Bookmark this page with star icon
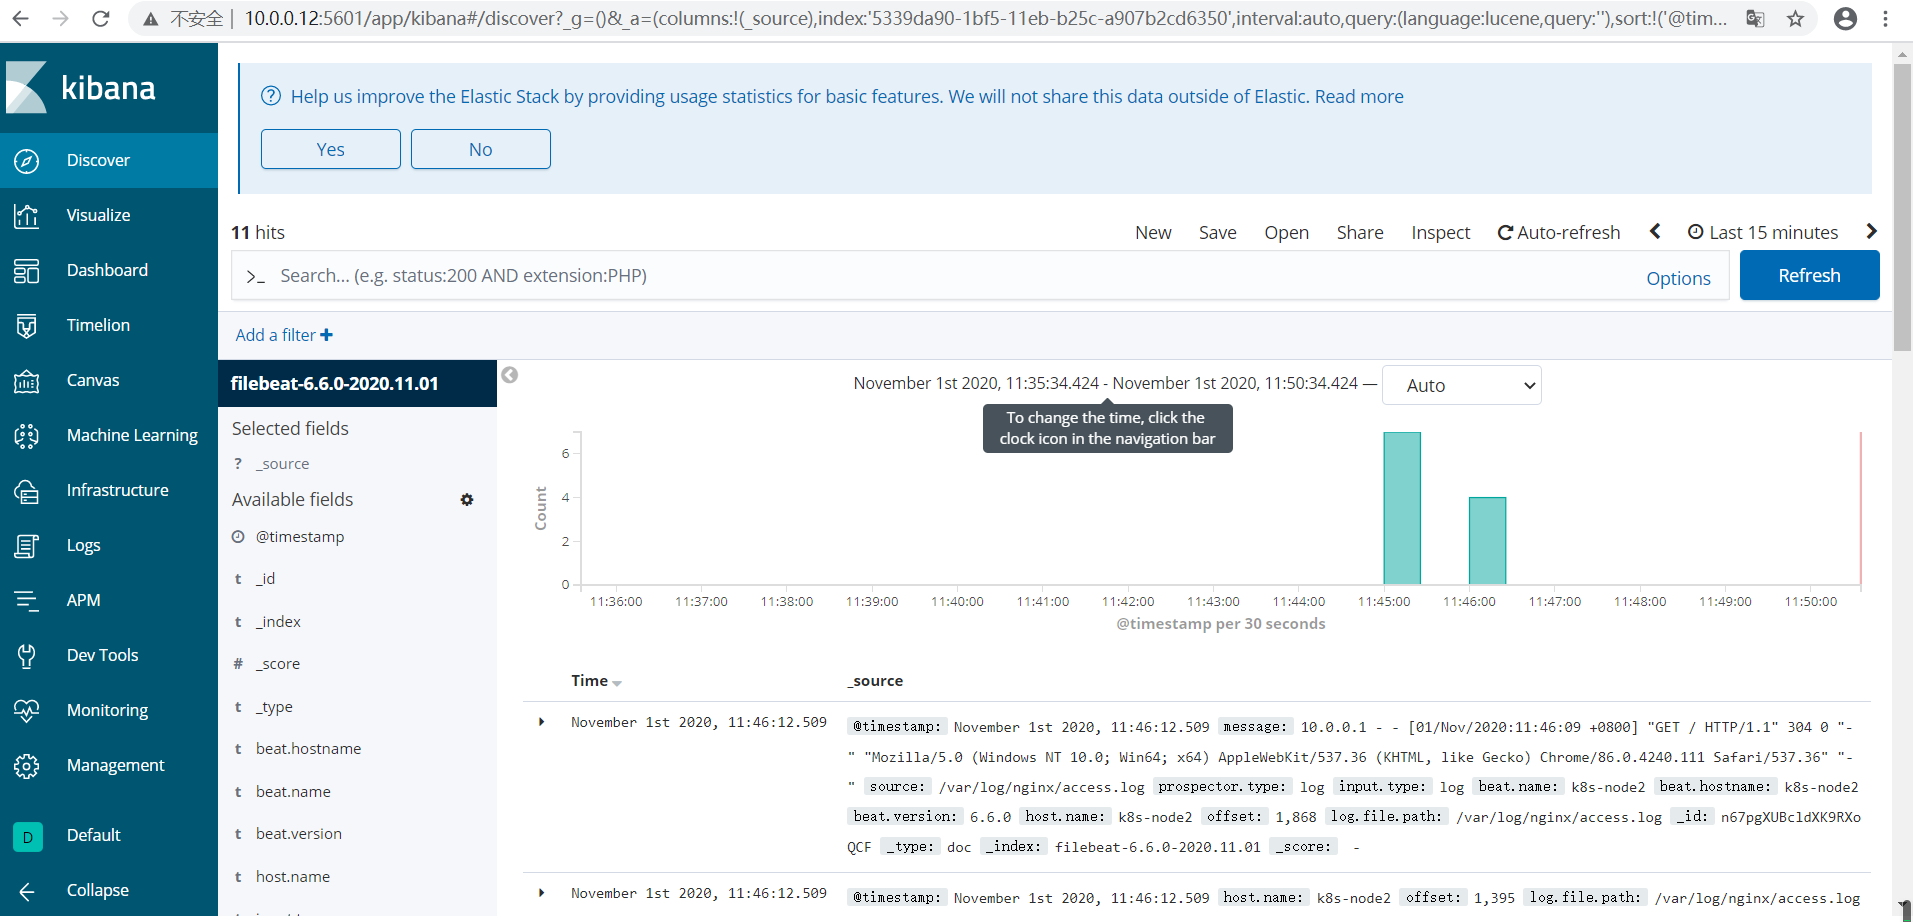This screenshot has height=922, width=1913. pos(1796,19)
